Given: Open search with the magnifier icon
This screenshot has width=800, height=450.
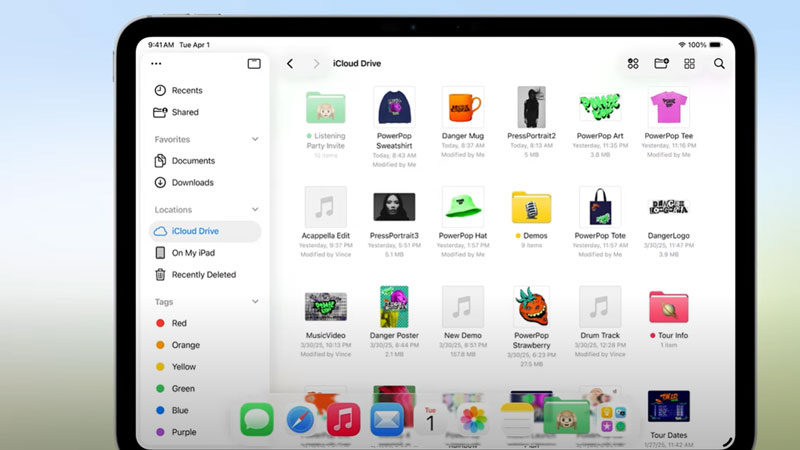Looking at the screenshot, I should 719,63.
